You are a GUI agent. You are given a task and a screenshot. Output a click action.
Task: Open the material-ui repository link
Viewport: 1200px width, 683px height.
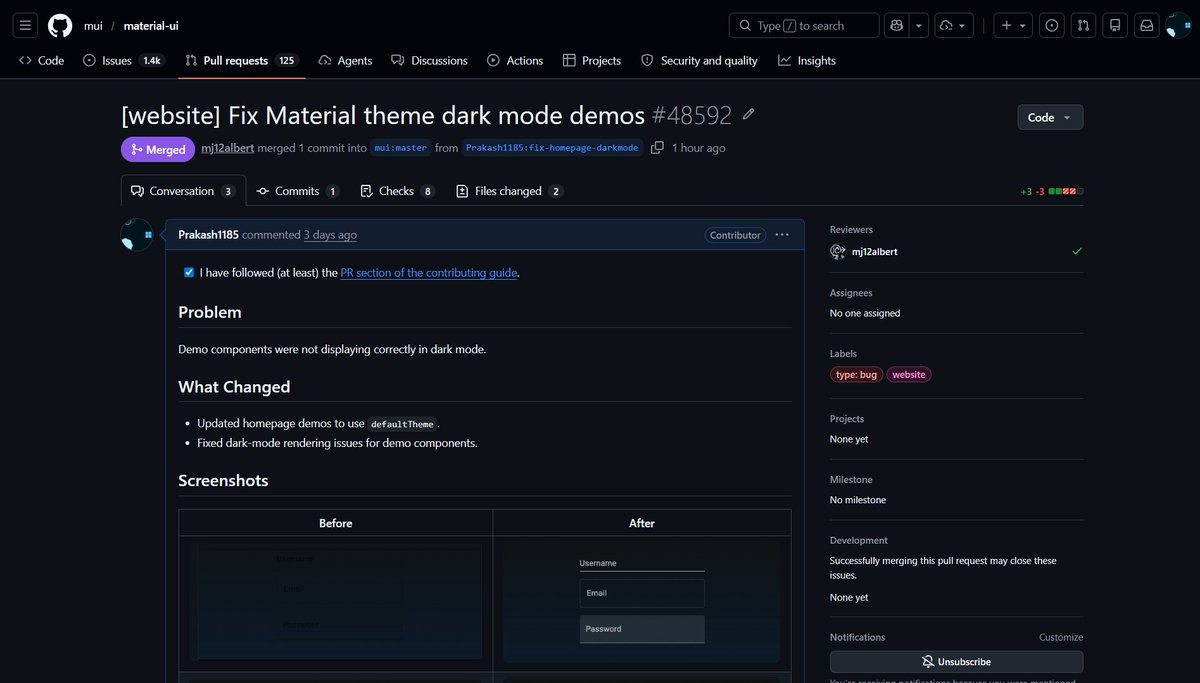pos(152,26)
